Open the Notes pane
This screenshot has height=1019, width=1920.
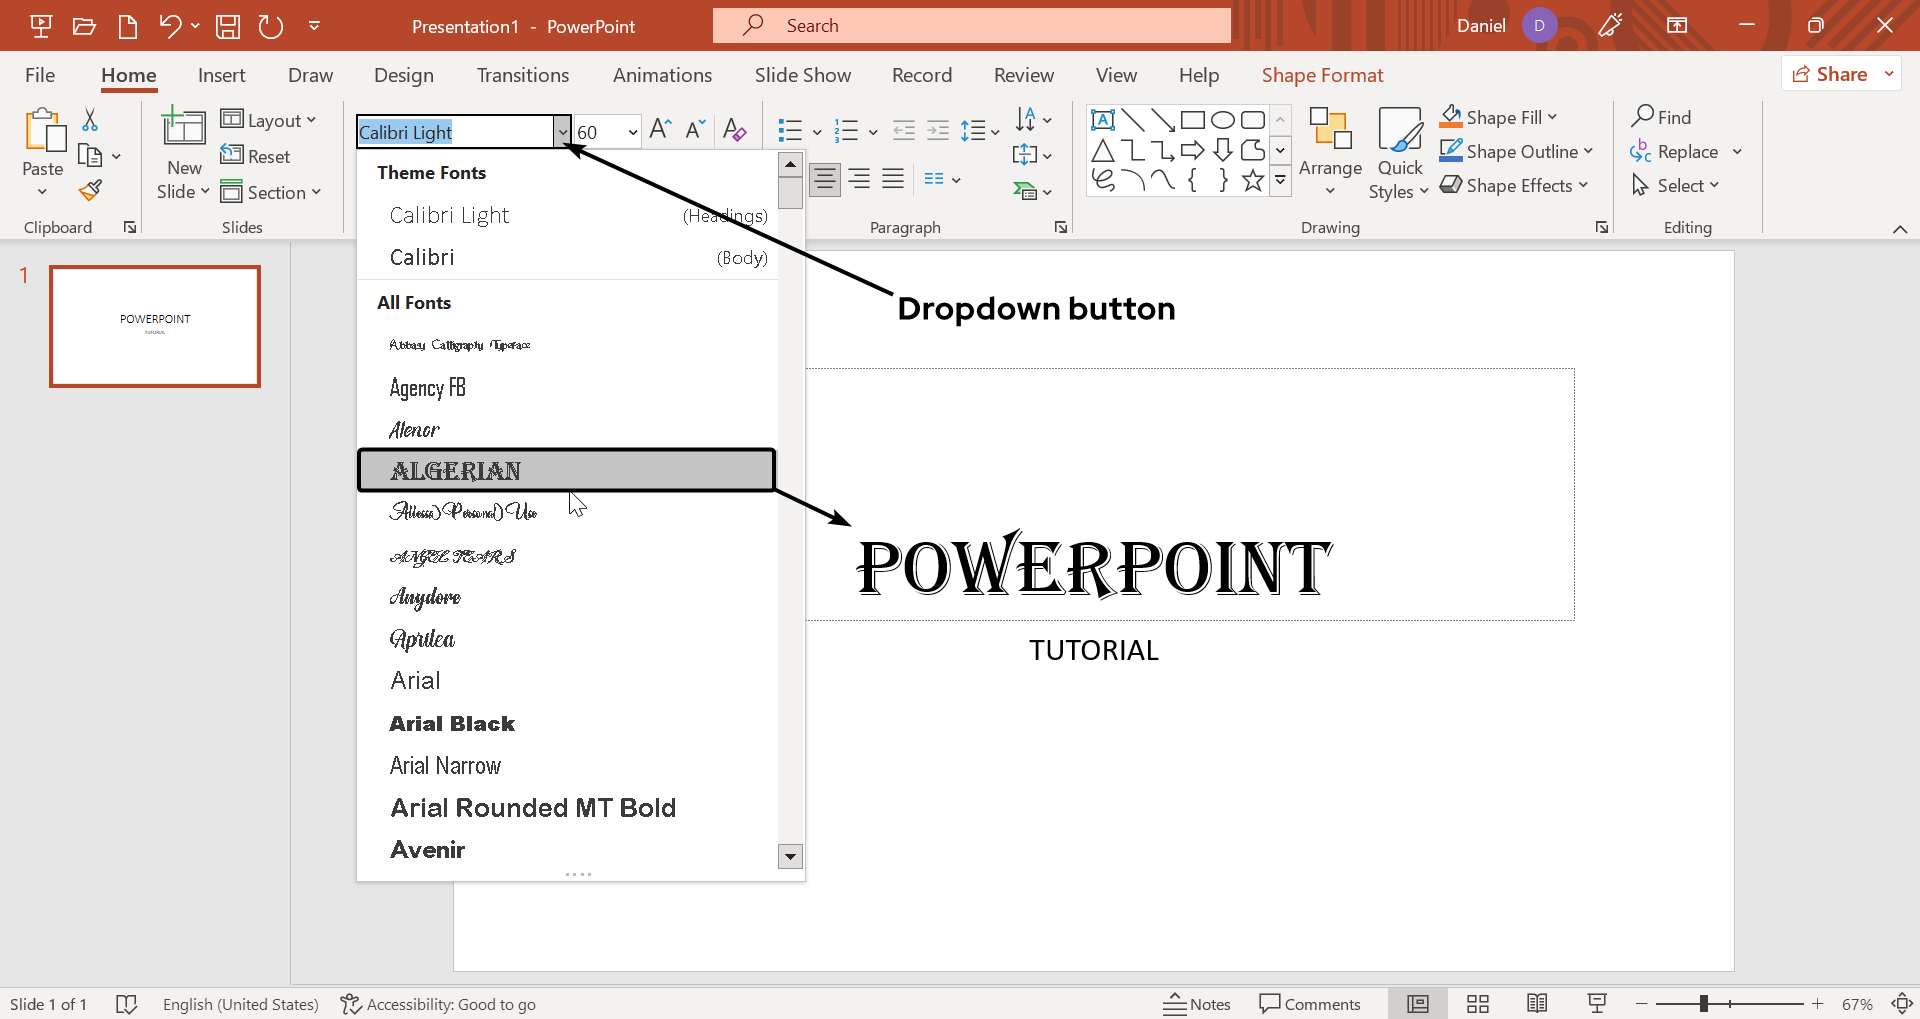pyautogui.click(x=1197, y=1003)
